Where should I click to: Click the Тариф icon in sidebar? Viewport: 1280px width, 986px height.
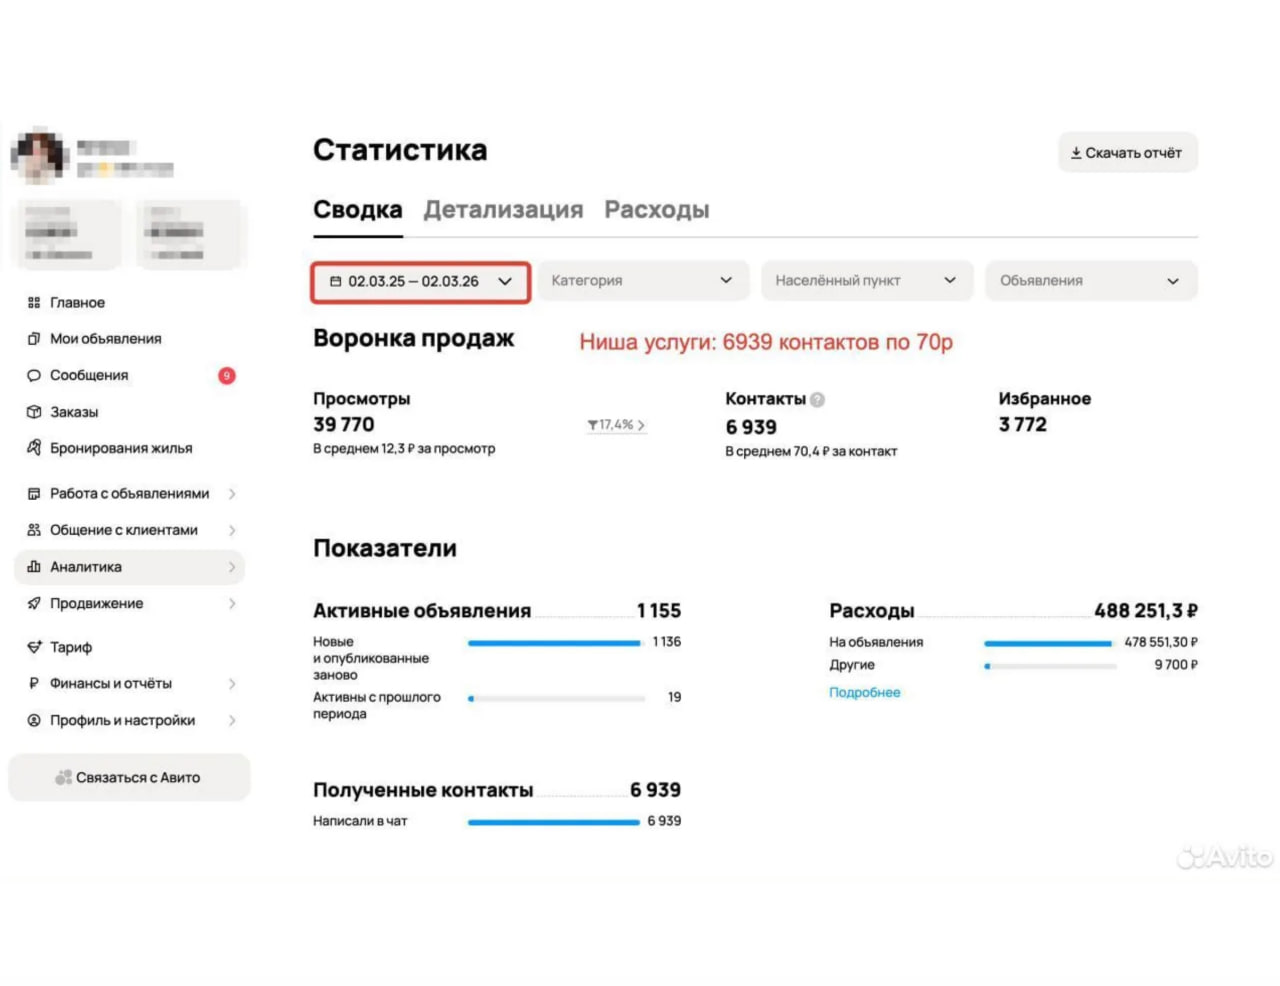[x=34, y=647]
